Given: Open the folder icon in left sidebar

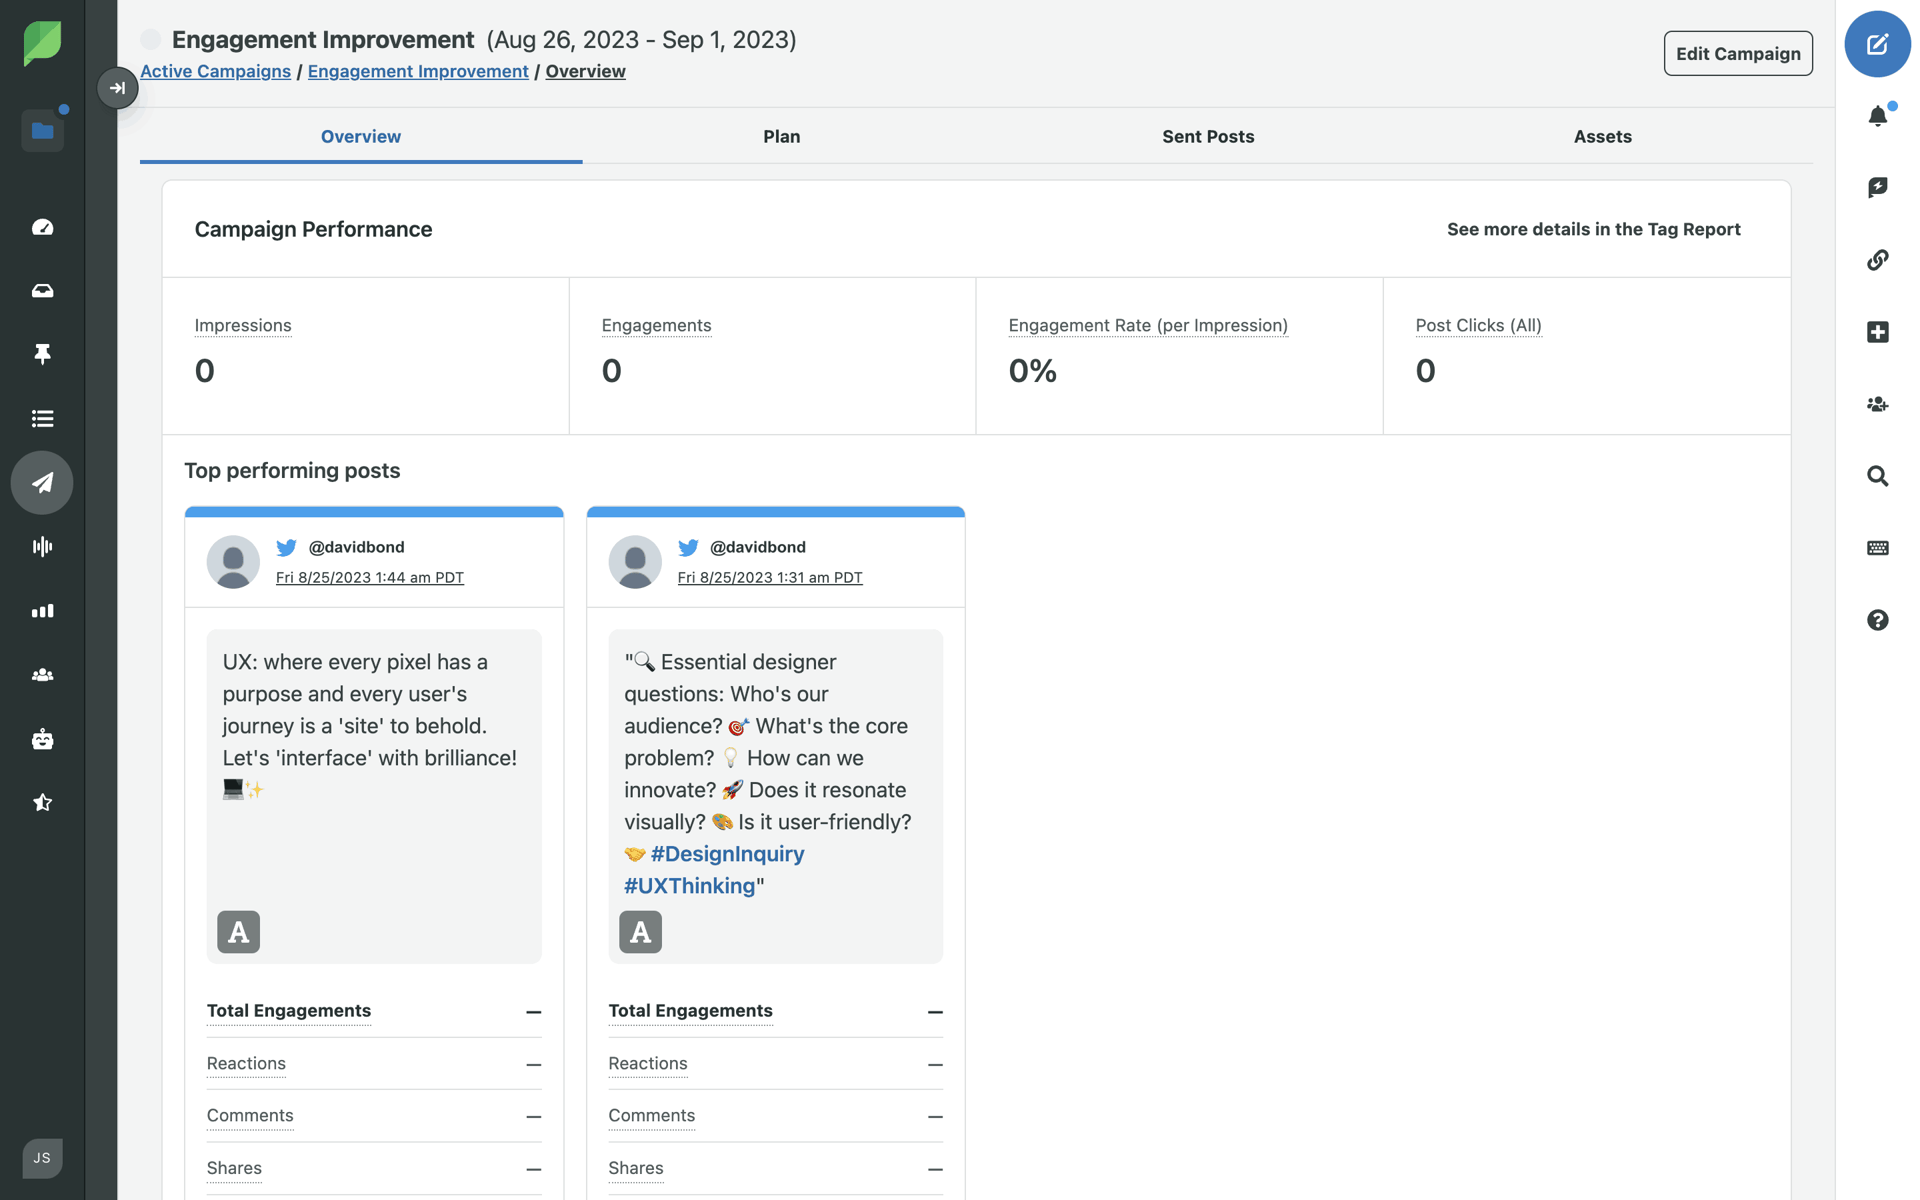Looking at the screenshot, I should click(x=42, y=131).
